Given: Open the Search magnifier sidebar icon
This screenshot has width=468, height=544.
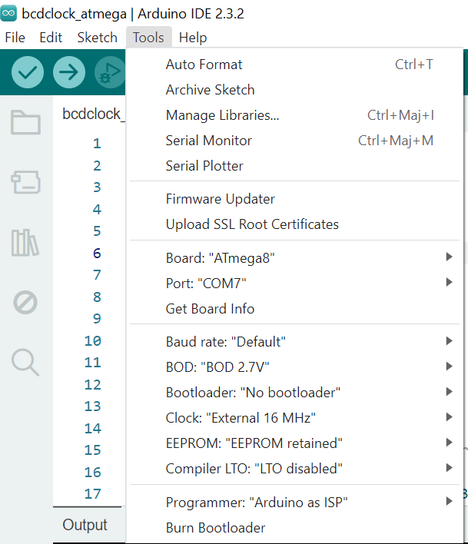Looking at the screenshot, I should tap(25, 362).
